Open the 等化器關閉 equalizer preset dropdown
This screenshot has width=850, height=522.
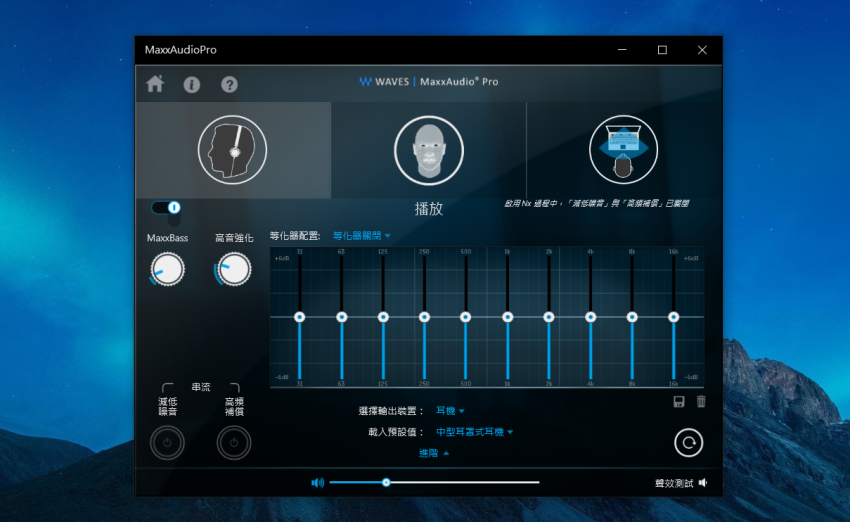[362, 236]
